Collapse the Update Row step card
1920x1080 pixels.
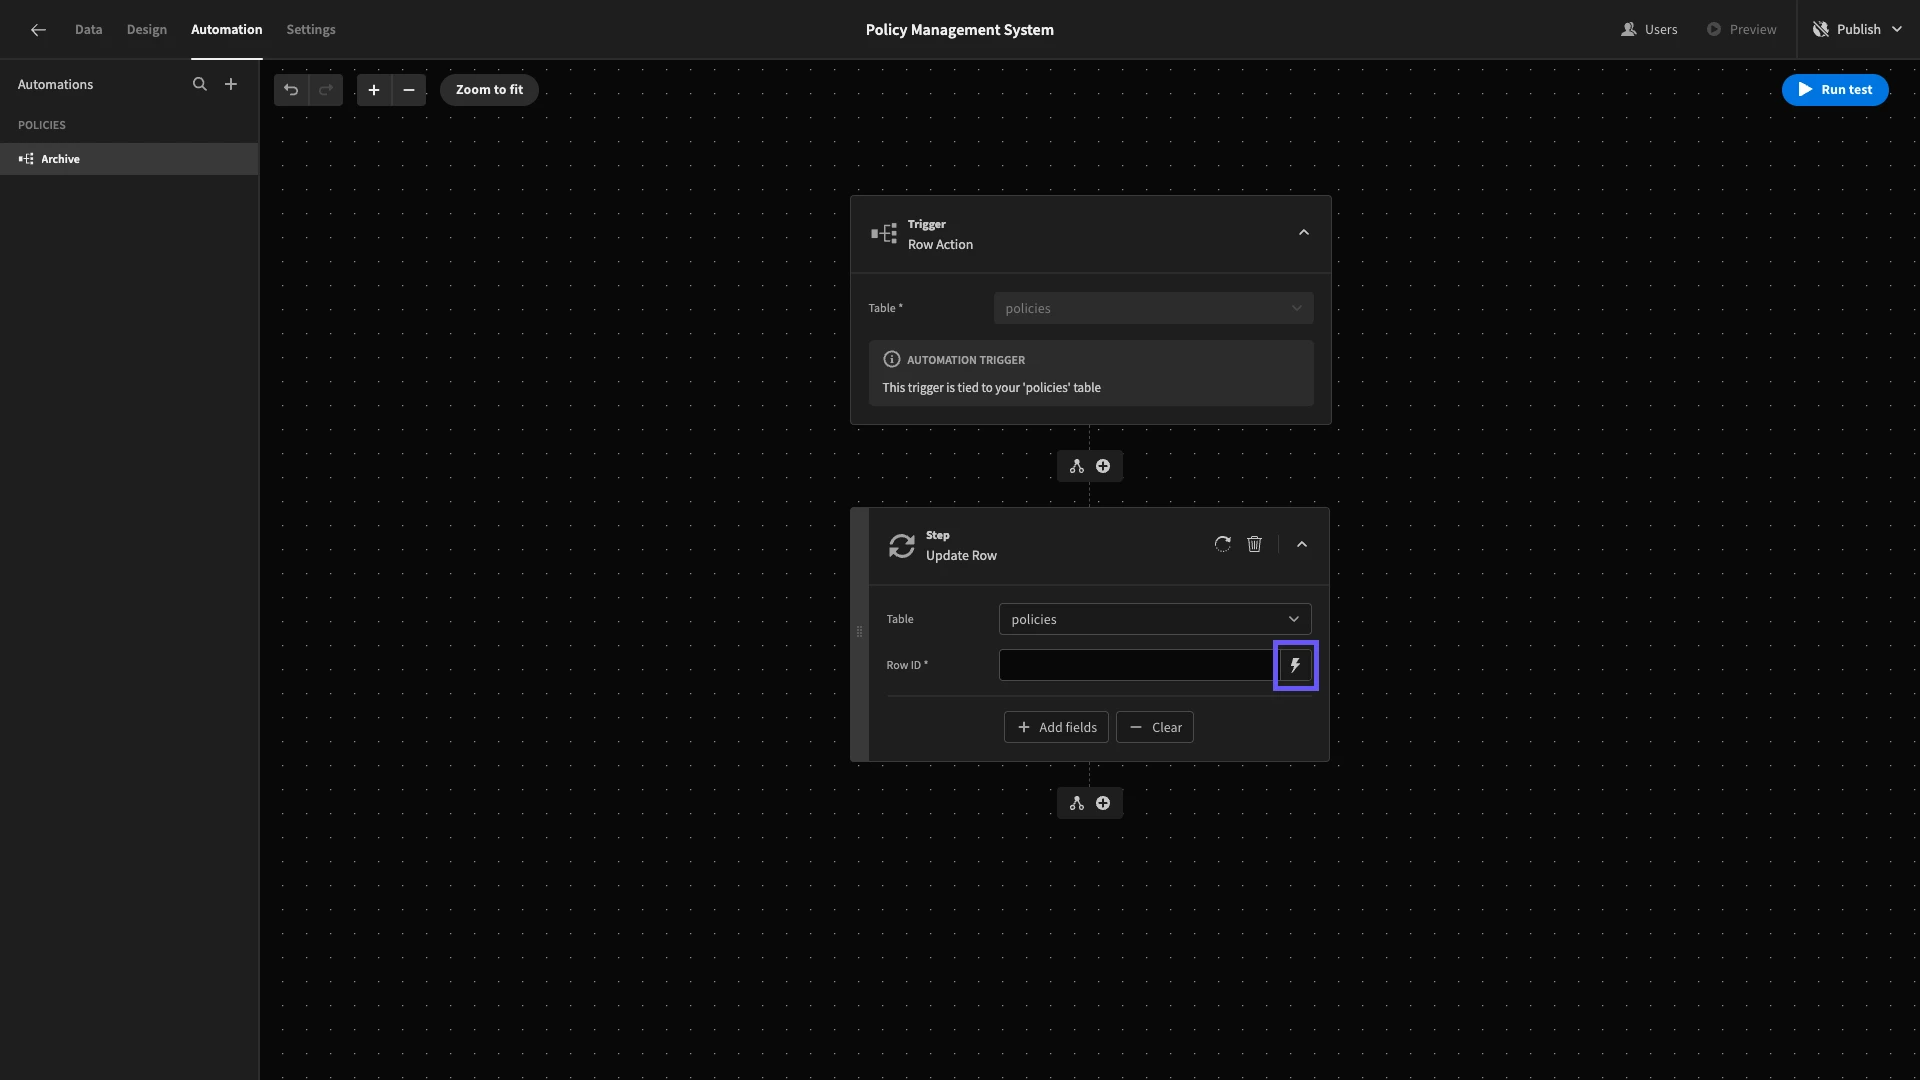tap(1301, 544)
